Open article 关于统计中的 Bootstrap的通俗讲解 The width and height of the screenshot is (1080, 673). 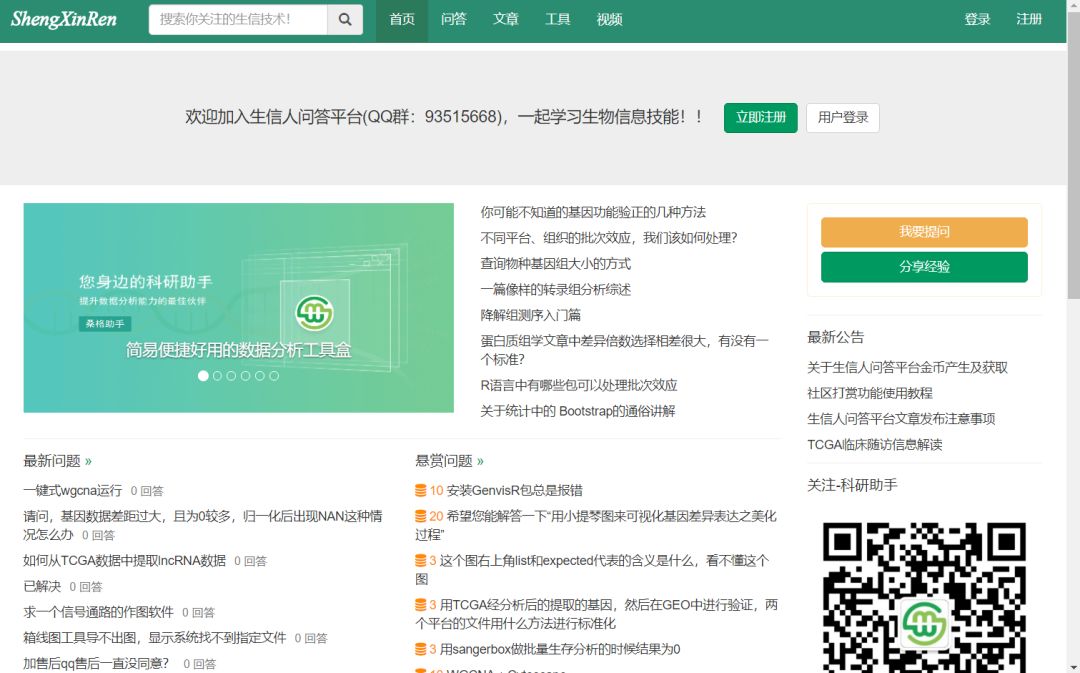(x=577, y=411)
